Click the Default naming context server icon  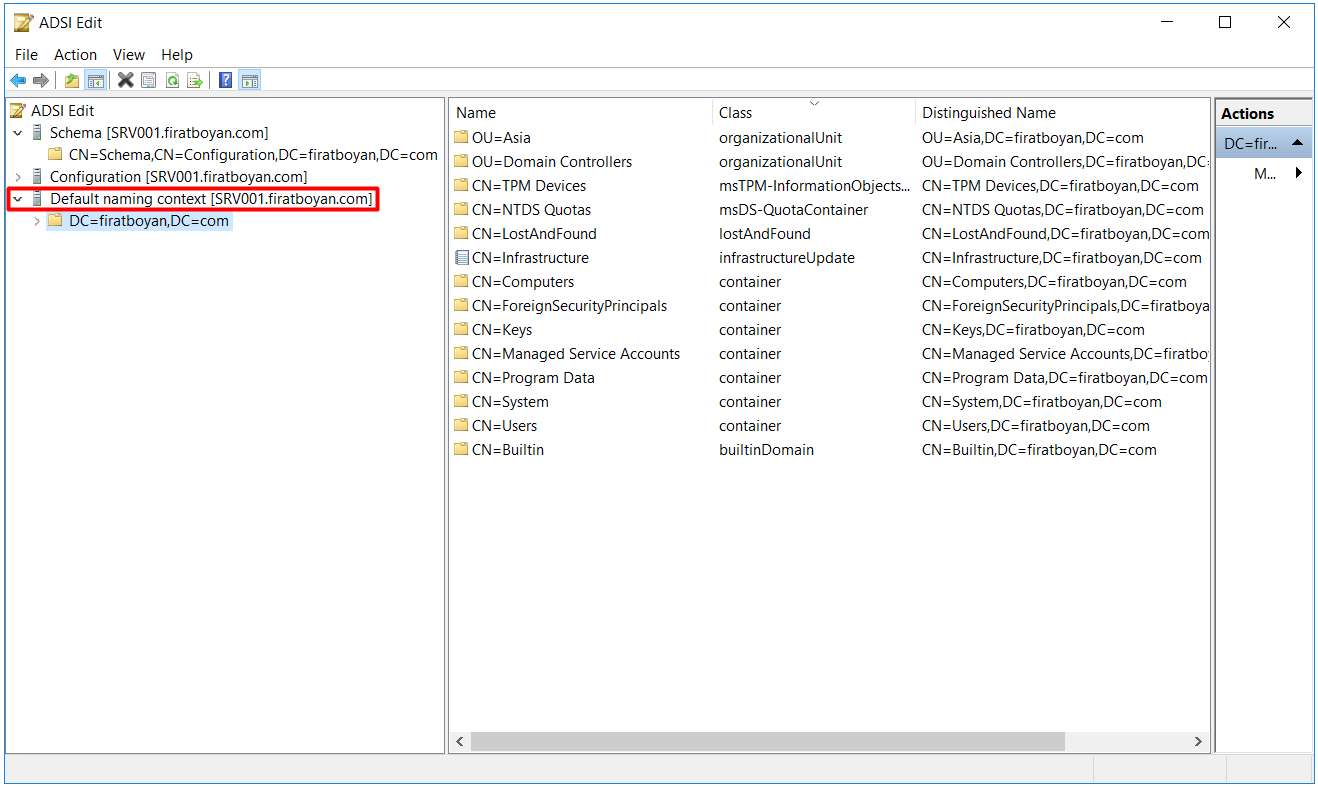[38, 199]
